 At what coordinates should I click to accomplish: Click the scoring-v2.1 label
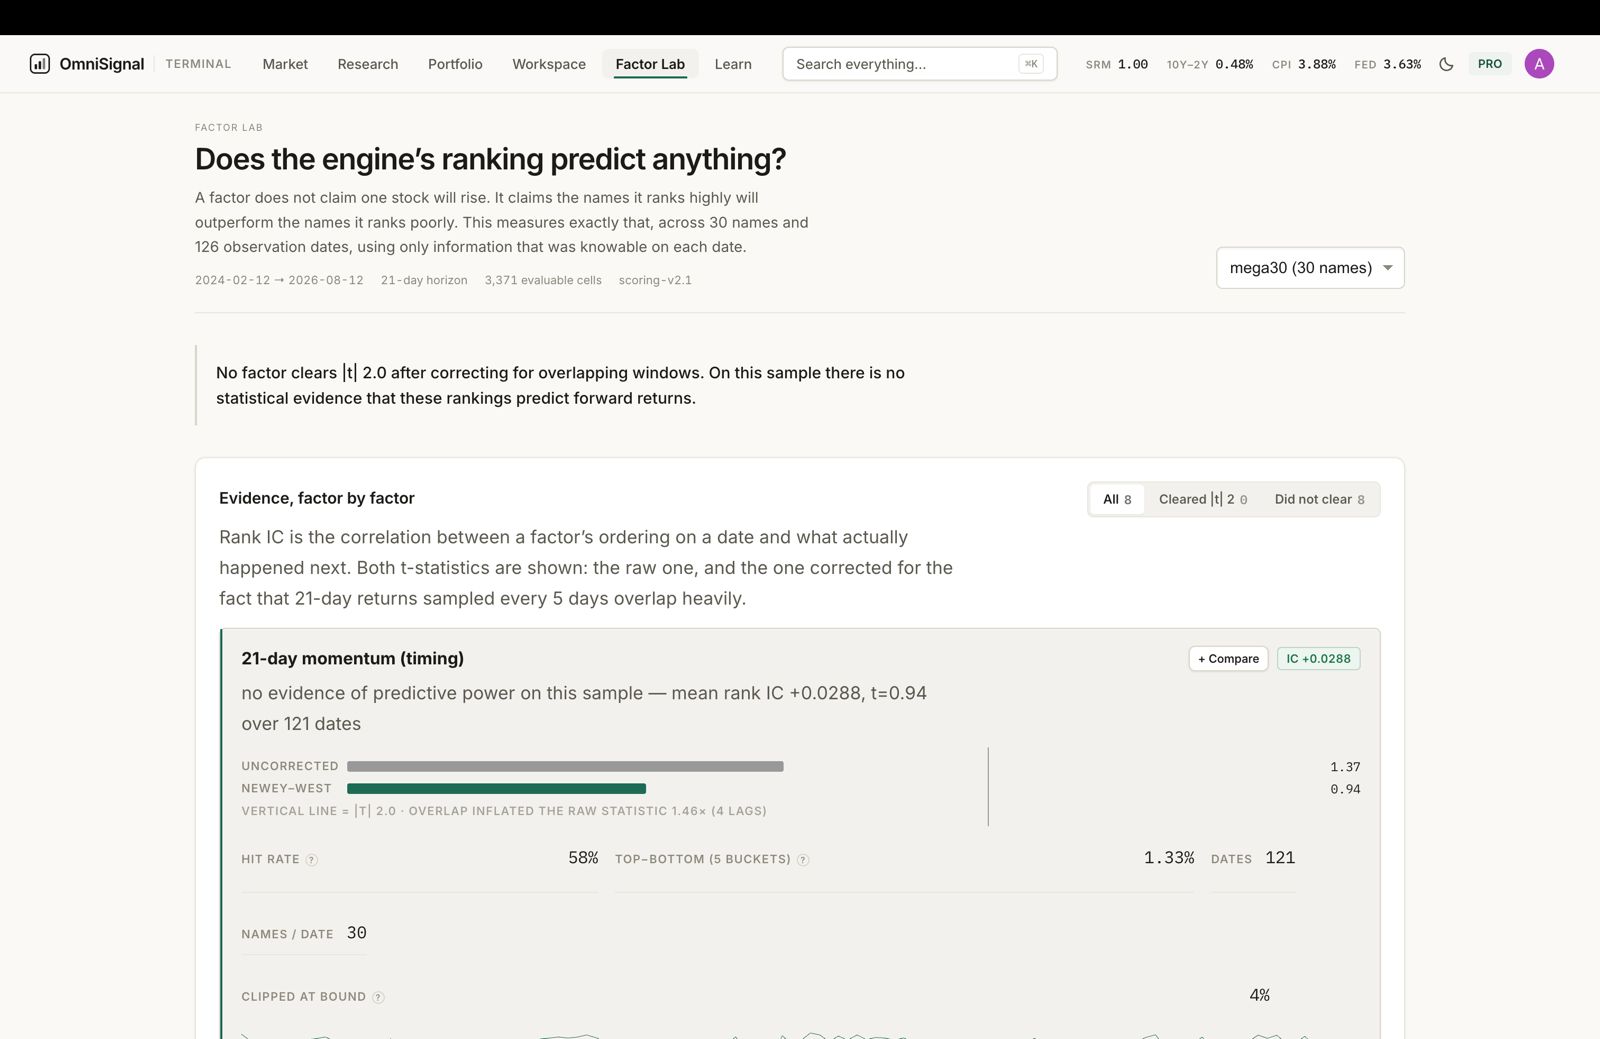point(655,281)
